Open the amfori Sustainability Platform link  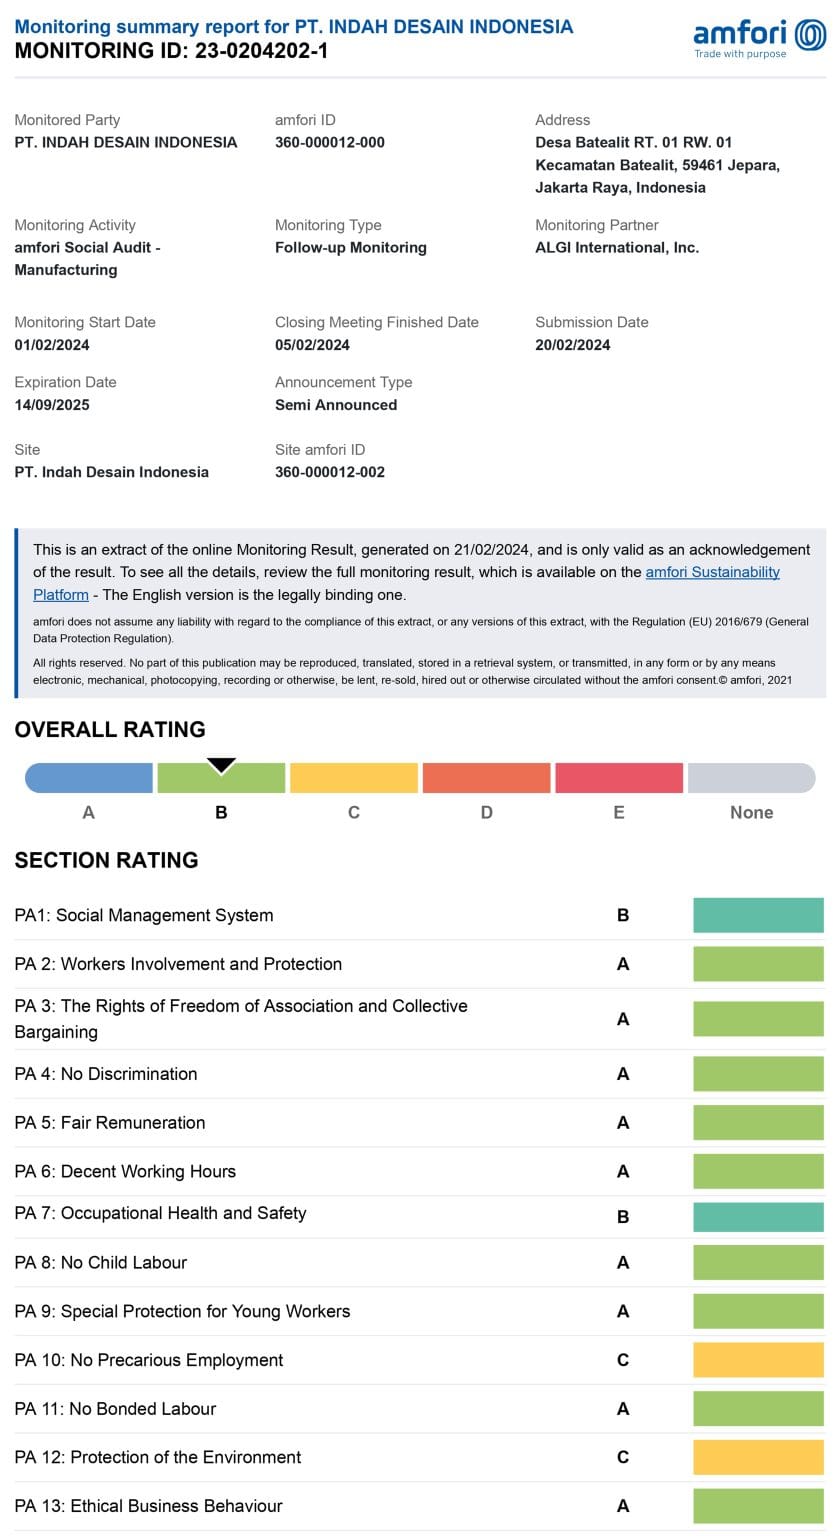coord(712,572)
